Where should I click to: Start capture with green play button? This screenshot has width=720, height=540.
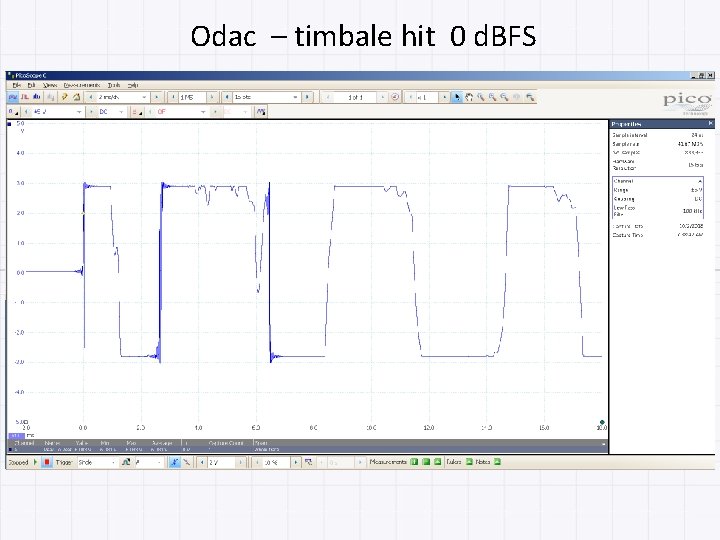pos(35,462)
